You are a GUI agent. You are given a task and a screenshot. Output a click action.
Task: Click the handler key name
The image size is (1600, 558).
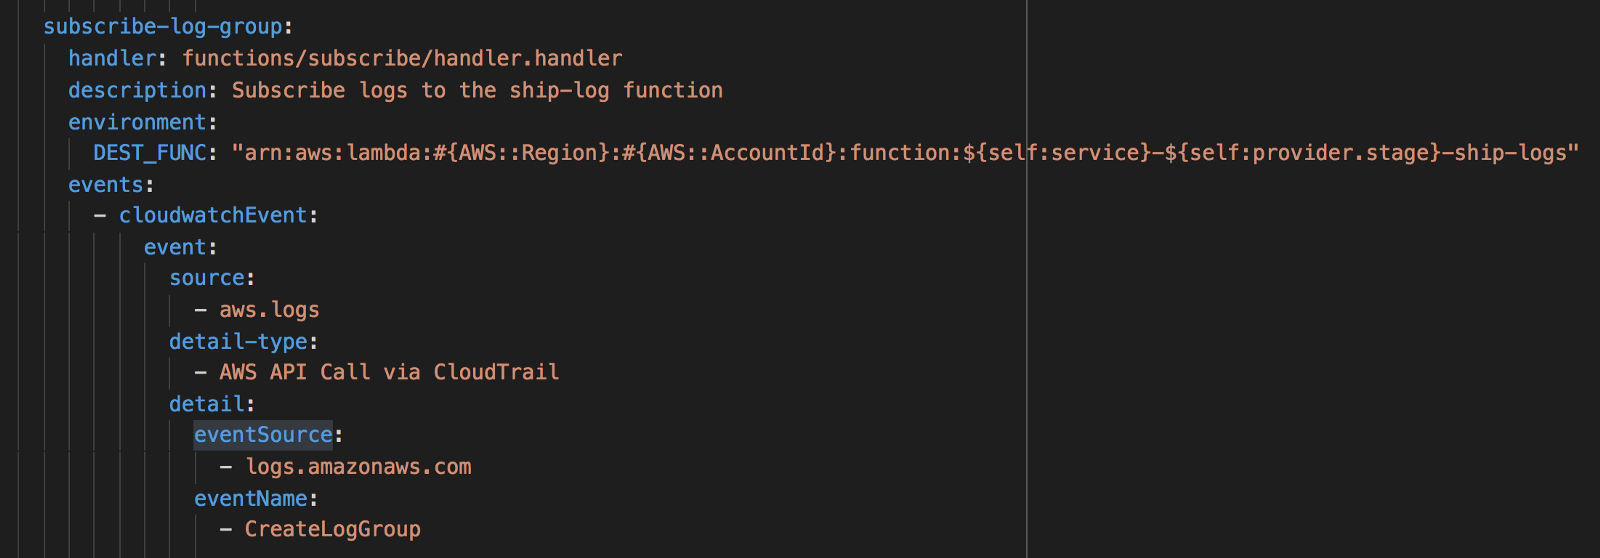[112, 59]
